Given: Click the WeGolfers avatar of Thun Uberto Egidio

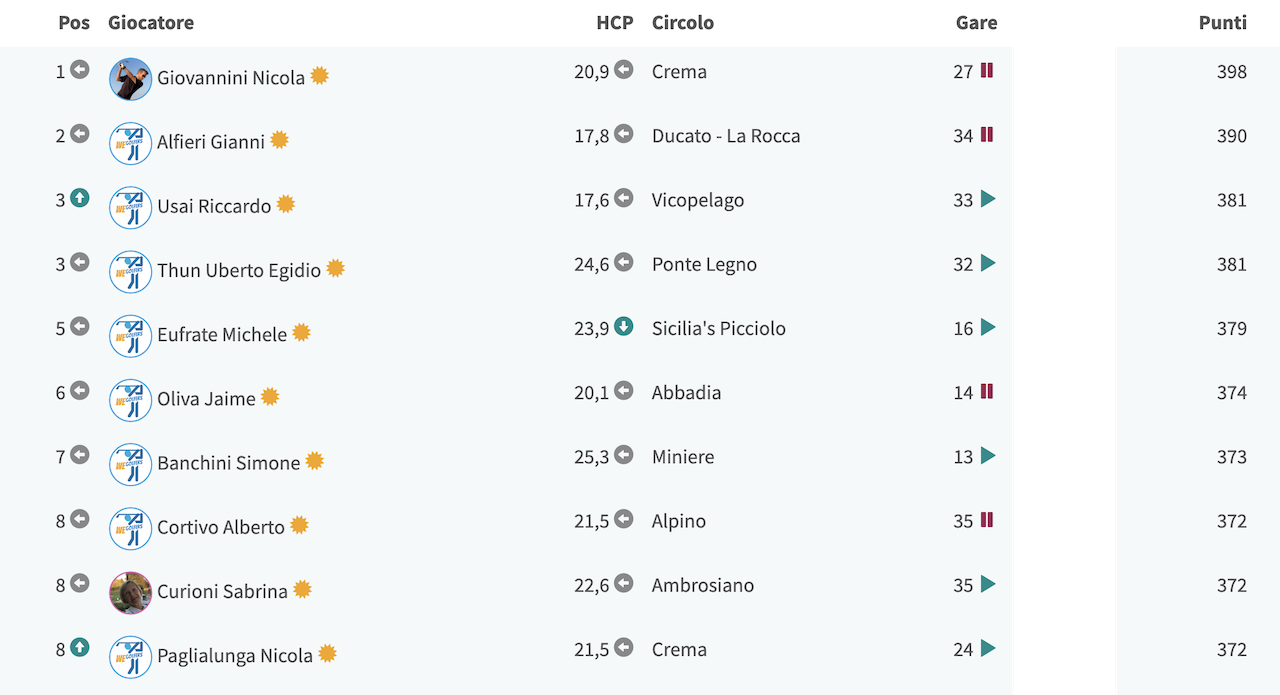Looking at the screenshot, I should pos(130,272).
